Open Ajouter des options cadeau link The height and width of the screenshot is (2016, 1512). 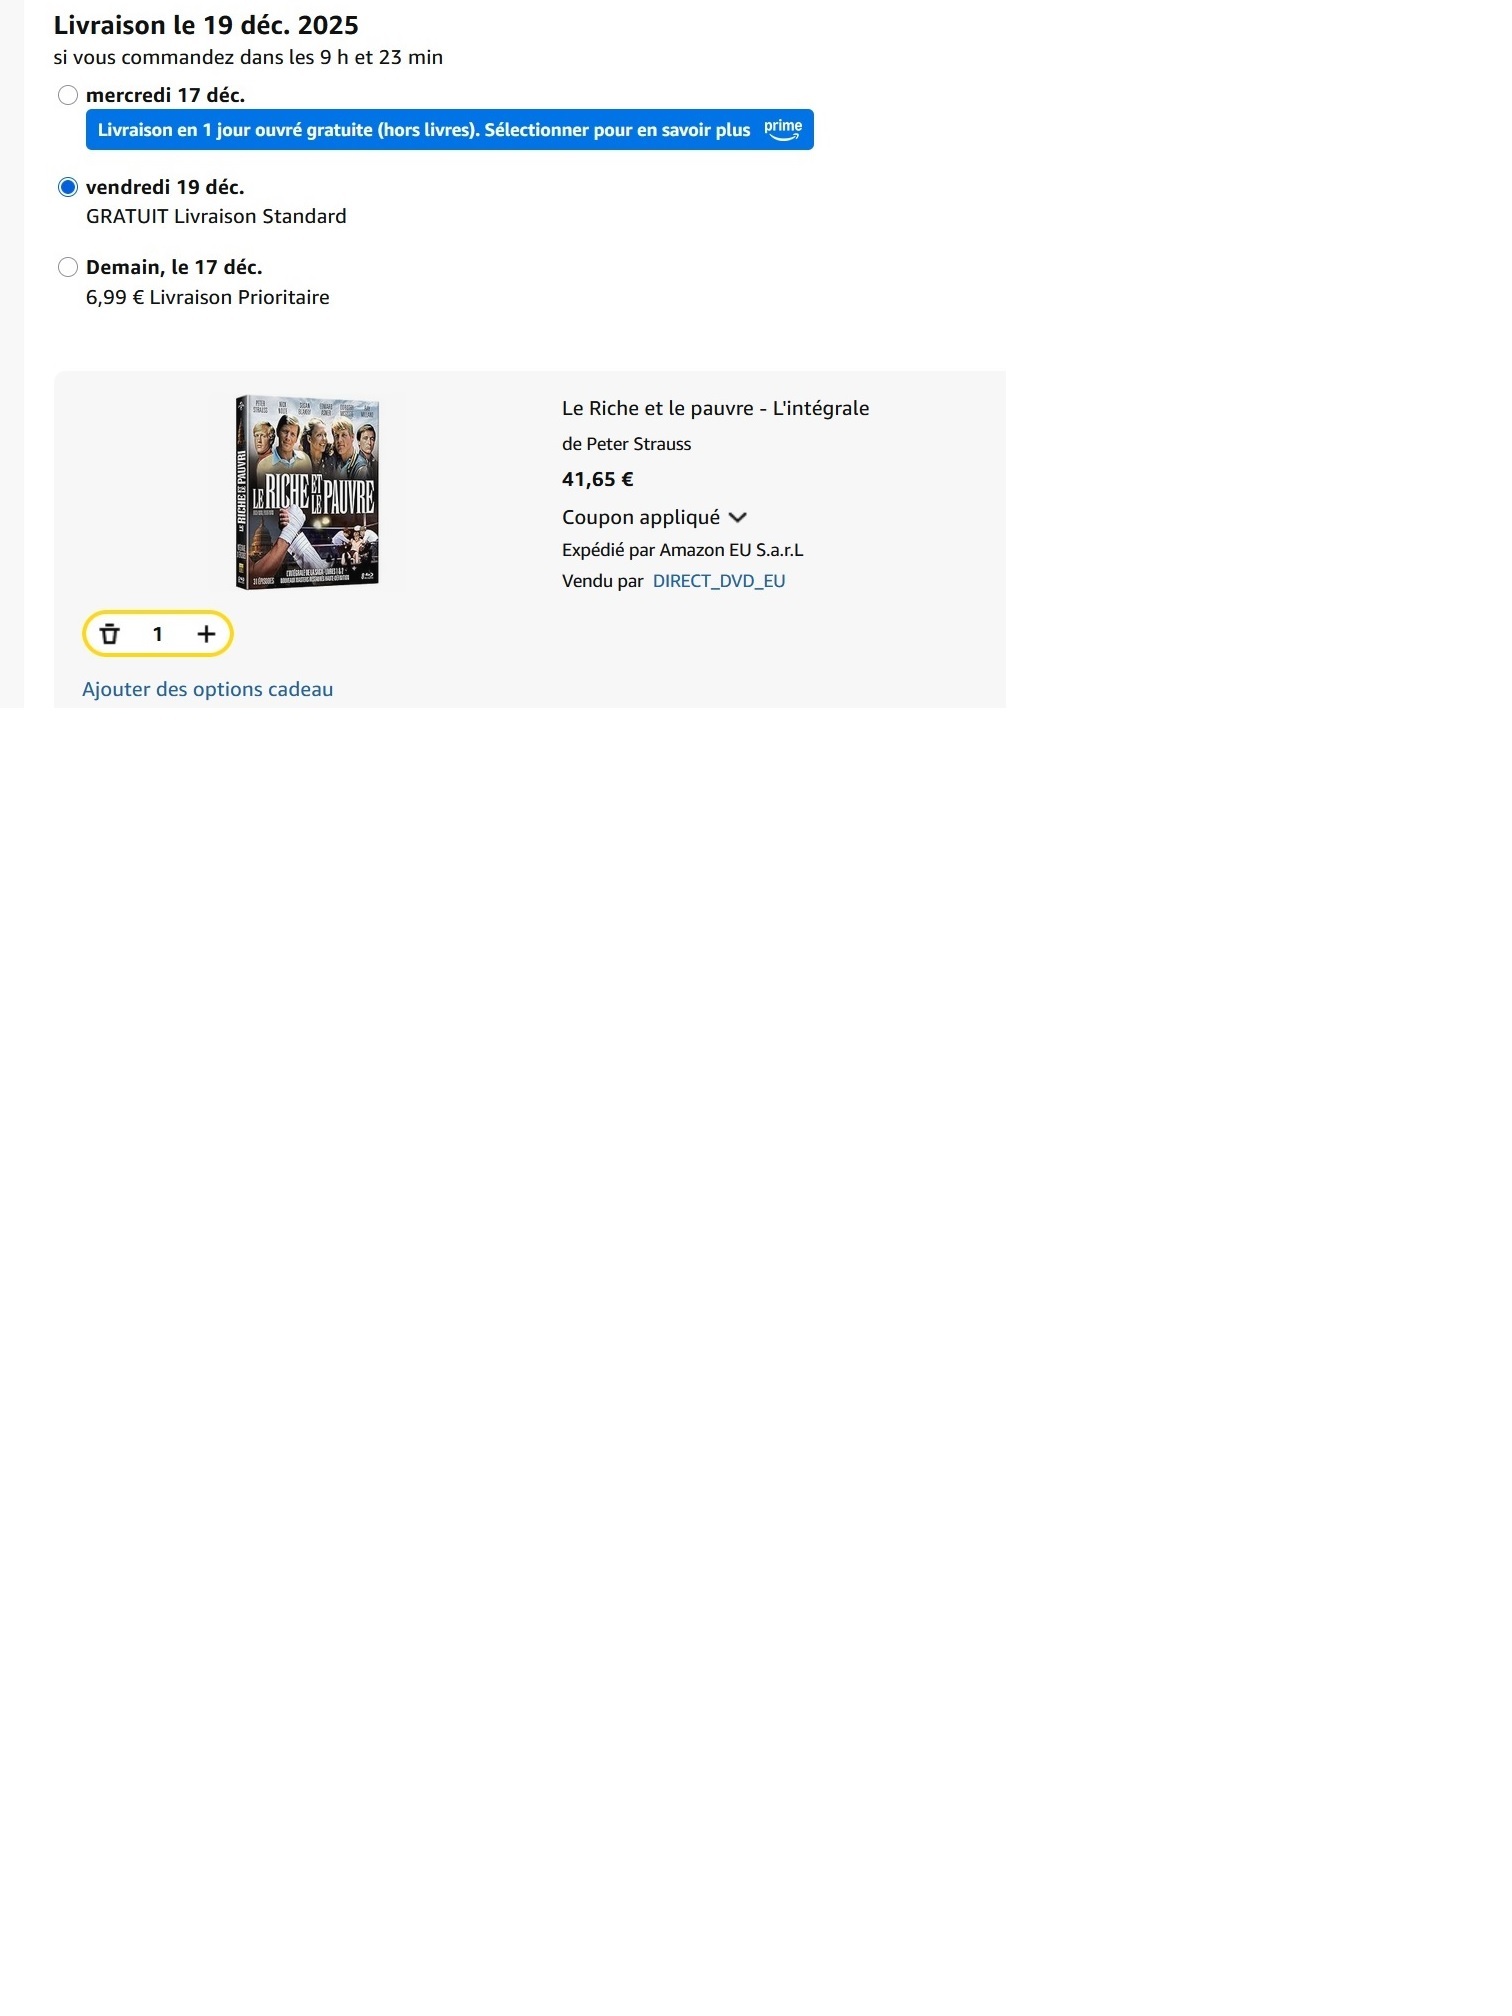[x=208, y=689]
